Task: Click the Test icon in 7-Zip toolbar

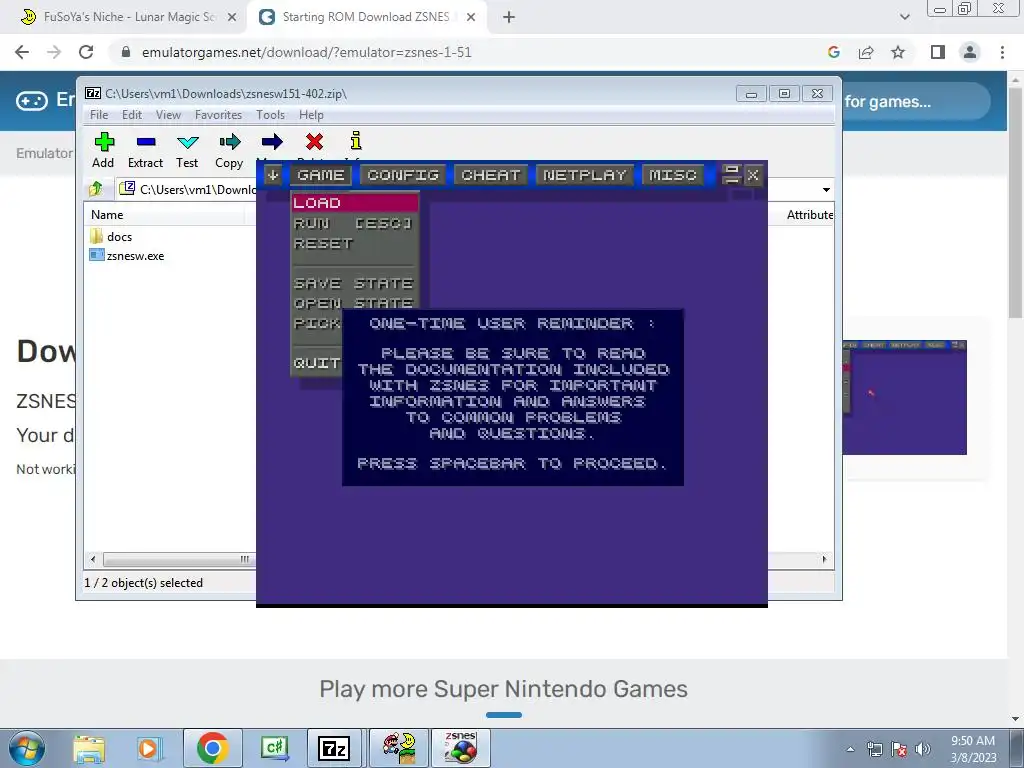Action: tap(187, 142)
